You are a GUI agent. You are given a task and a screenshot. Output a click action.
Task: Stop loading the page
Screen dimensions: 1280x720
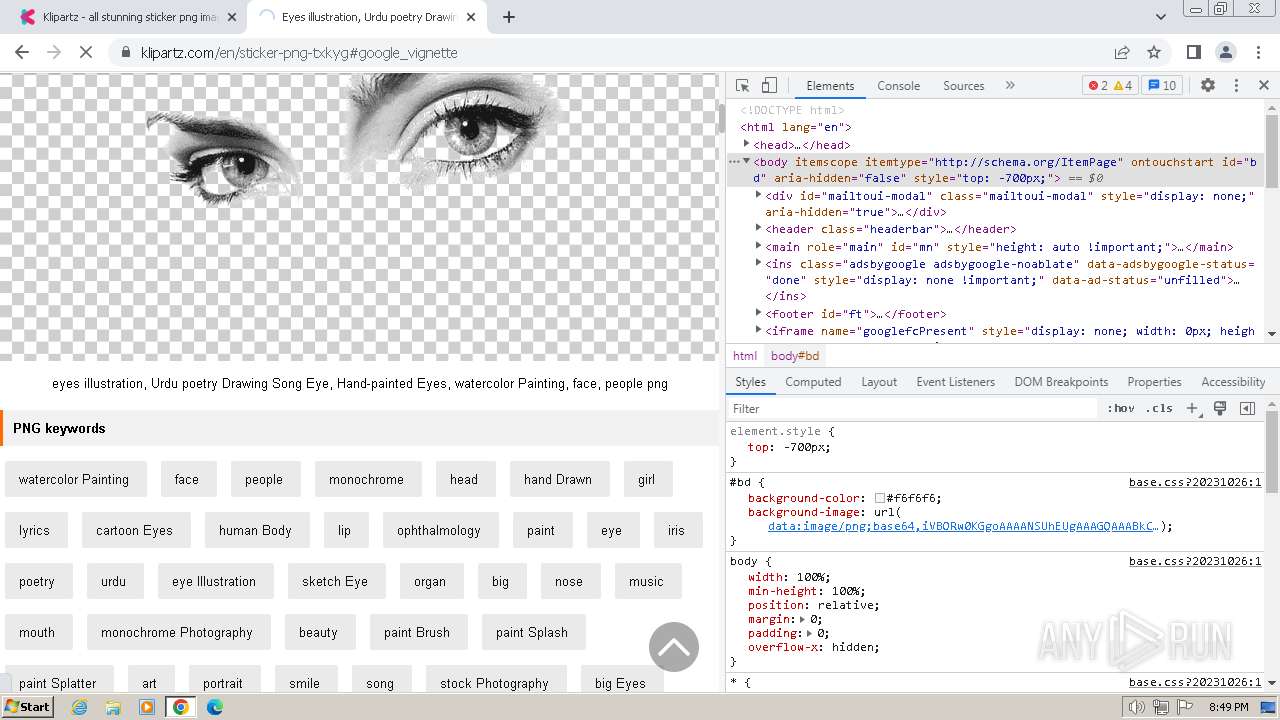pyautogui.click(x=86, y=52)
